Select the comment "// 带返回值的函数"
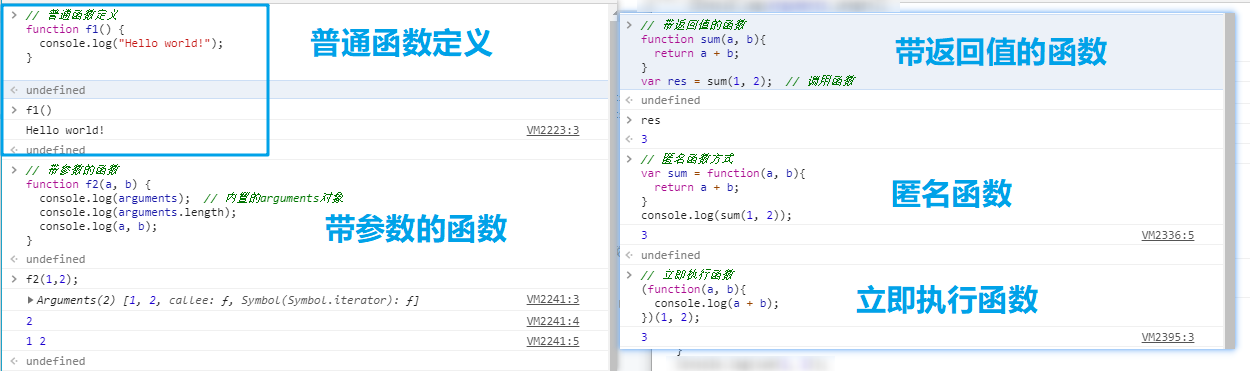This screenshot has width=1250, height=371. tap(693, 24)
